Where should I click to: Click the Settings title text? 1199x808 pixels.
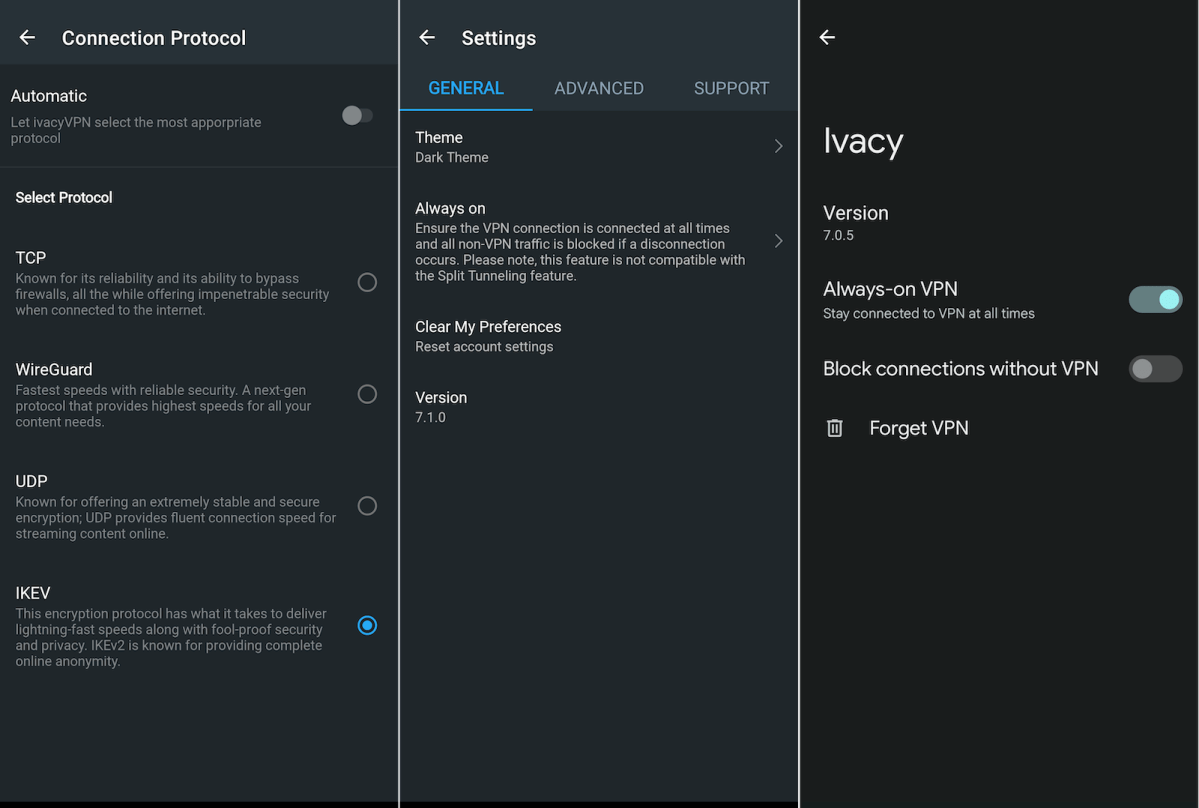[x=499, y=38]
